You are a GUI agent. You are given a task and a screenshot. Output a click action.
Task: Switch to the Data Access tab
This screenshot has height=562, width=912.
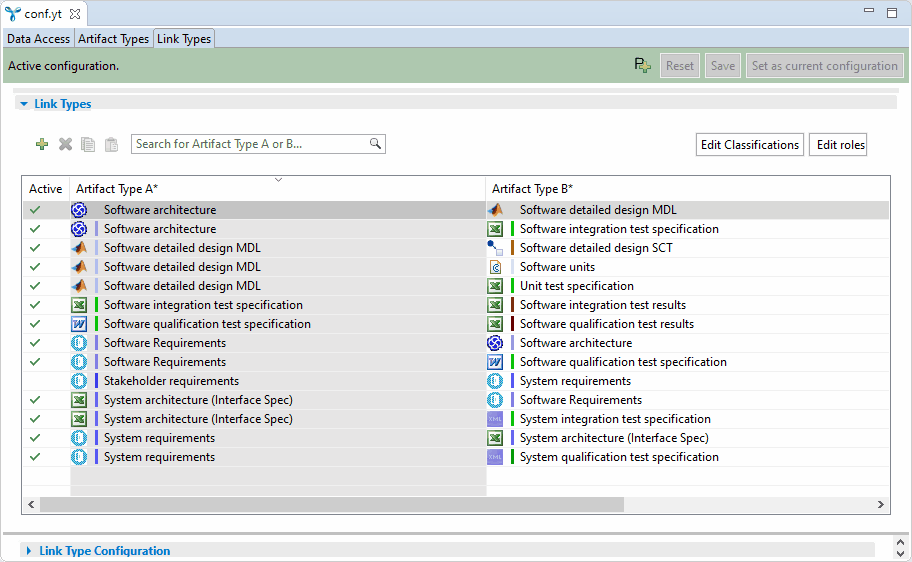click(39, 39)
